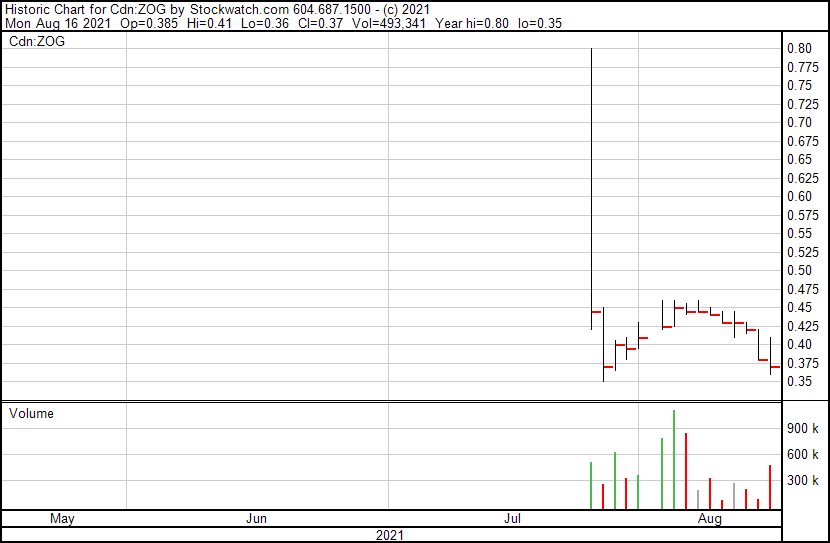This screenshot has width=830, height=543.
Task: Click the 'Cl=0.37' value in header
Action: point(320,23)
